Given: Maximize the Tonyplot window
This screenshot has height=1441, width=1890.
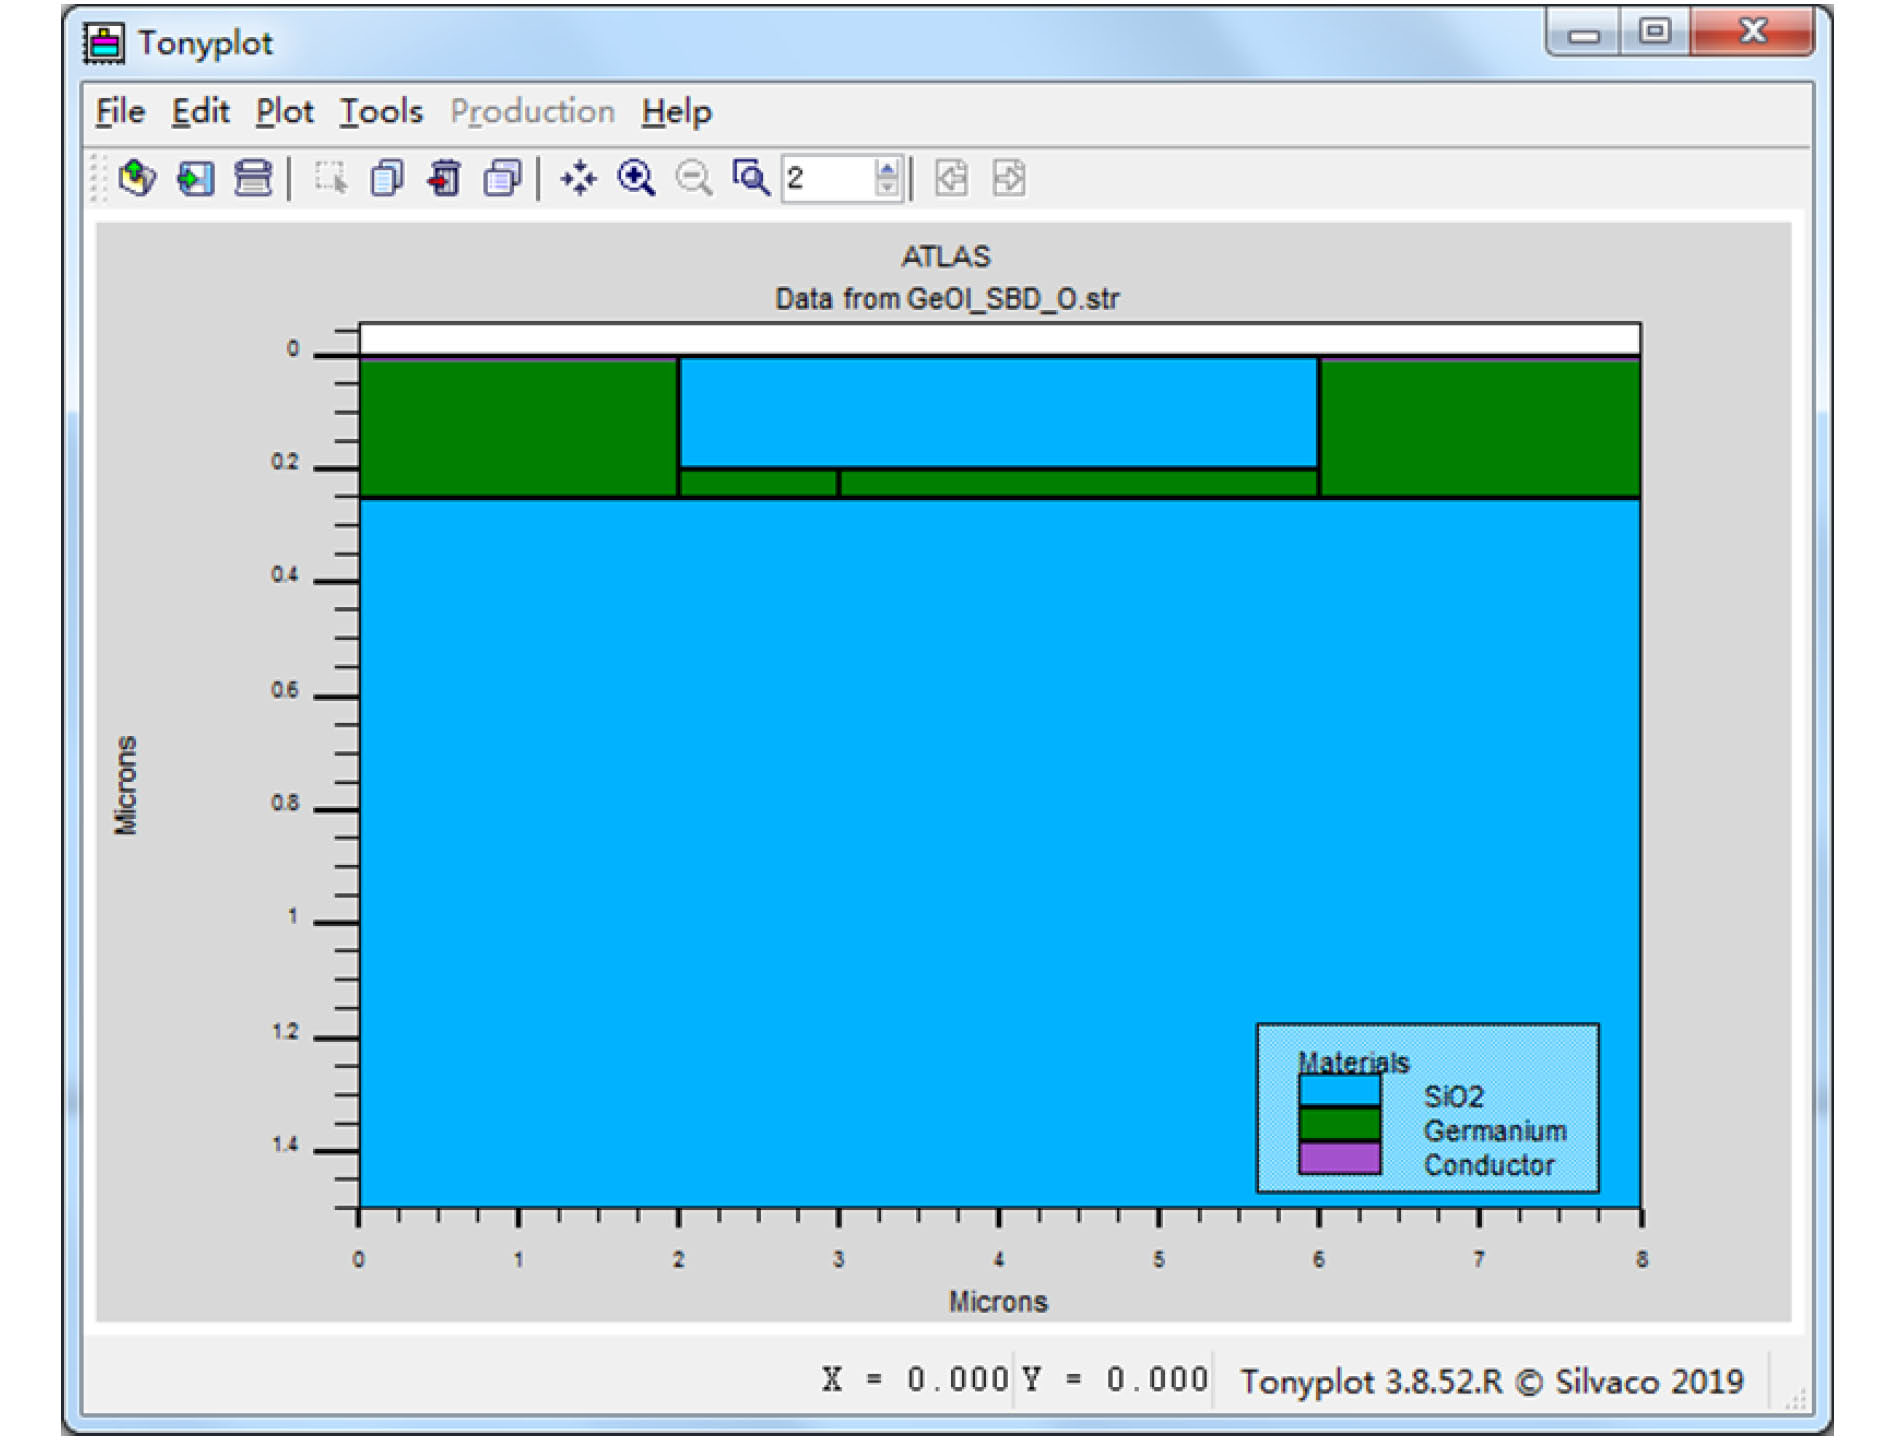Looking at the screenshot, I should [1655, 33].
